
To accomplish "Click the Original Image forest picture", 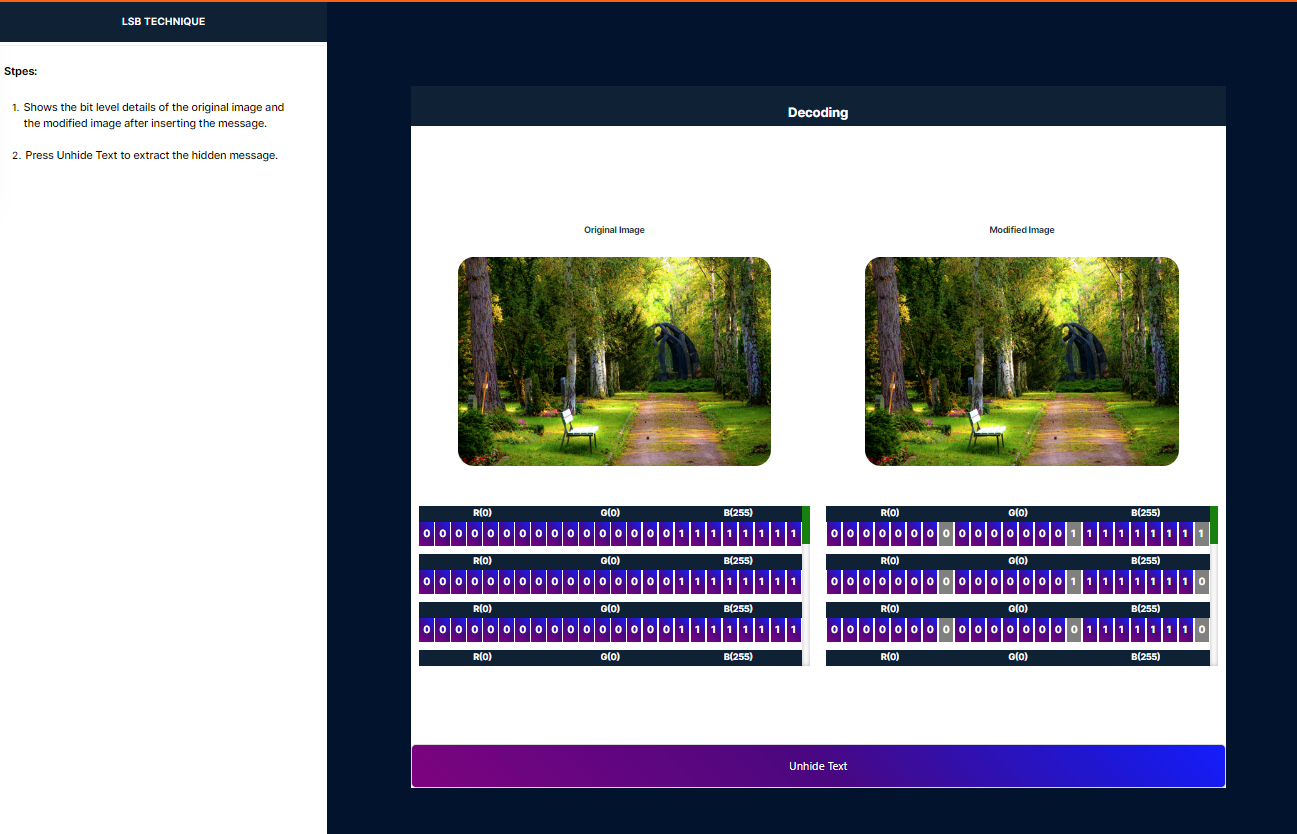I will (x=614, y=361).
